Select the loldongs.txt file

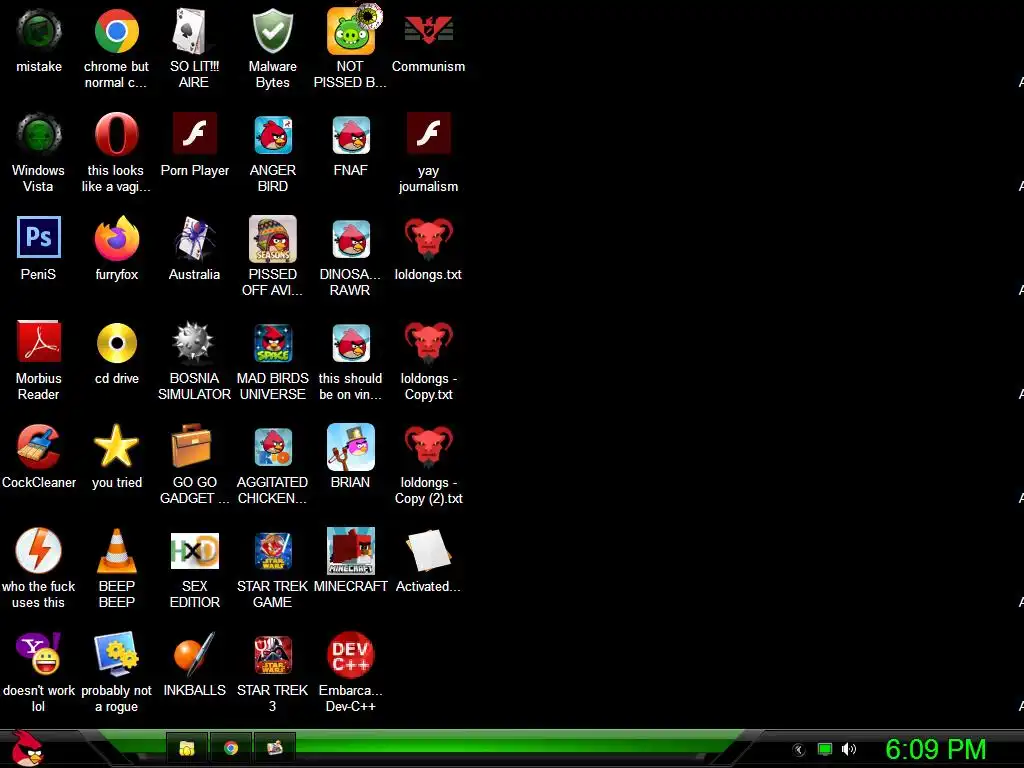[x=428, y=239]
